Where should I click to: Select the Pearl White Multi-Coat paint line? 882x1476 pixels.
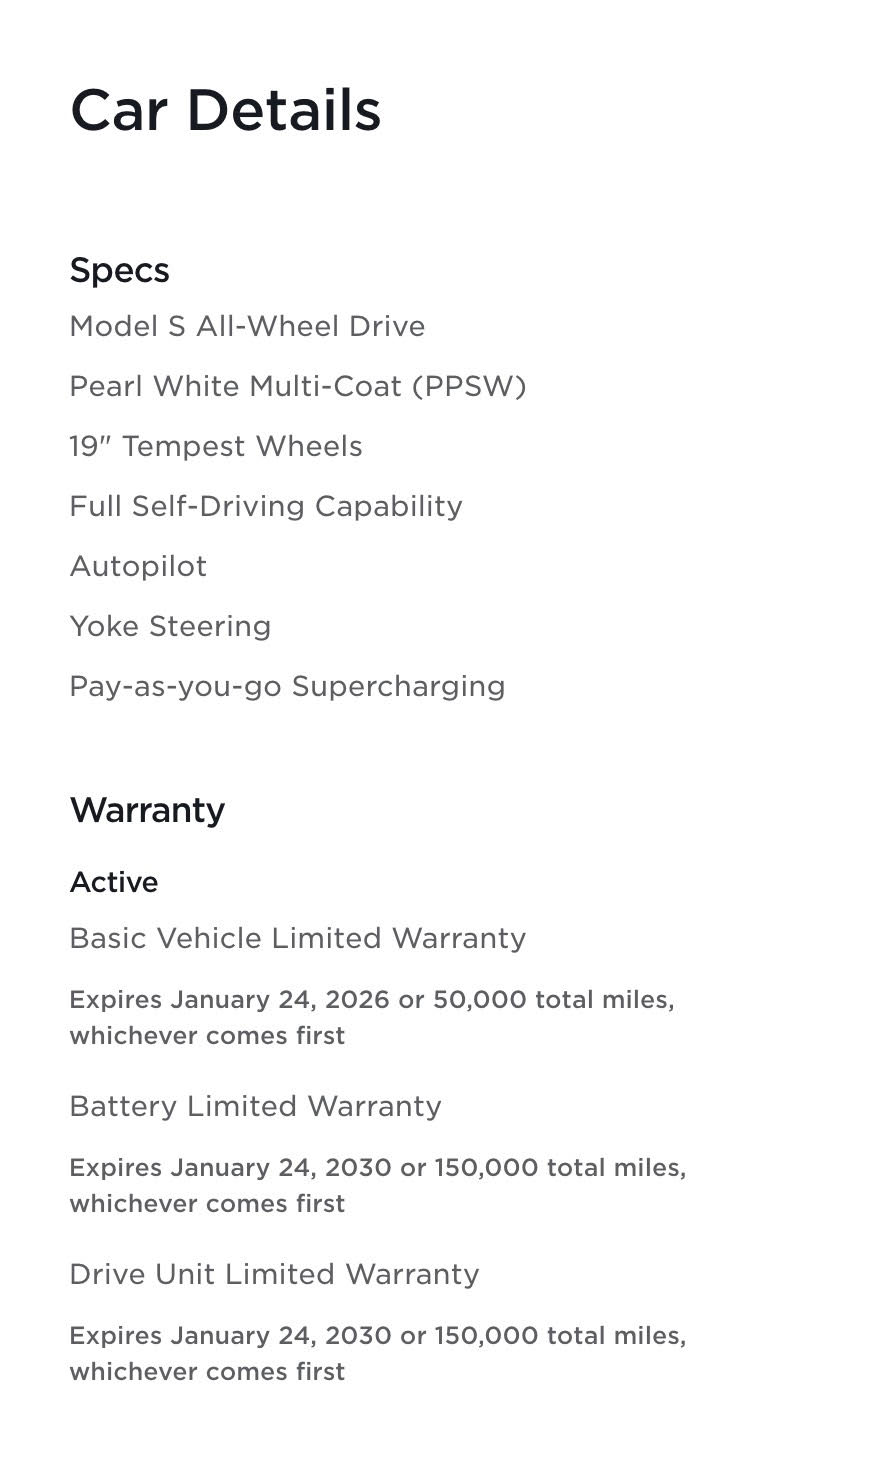(297, 386)
